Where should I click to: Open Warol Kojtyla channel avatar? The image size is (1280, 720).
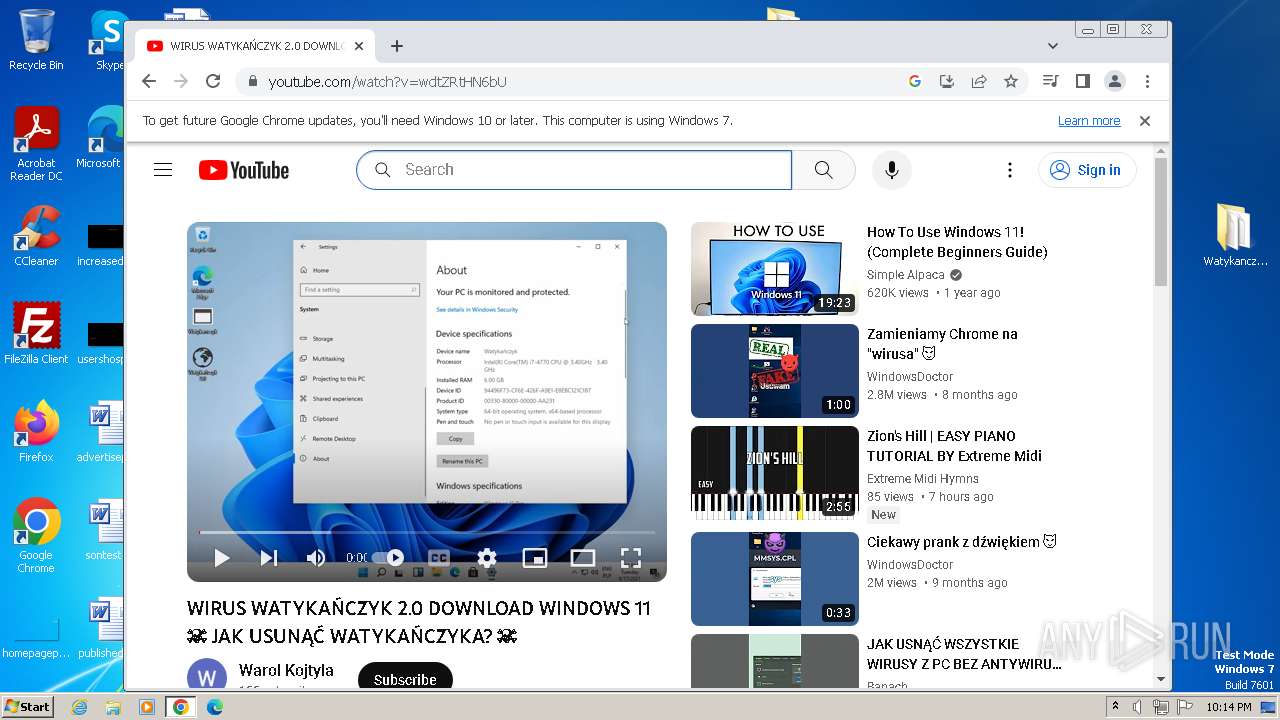coord(207,675)
